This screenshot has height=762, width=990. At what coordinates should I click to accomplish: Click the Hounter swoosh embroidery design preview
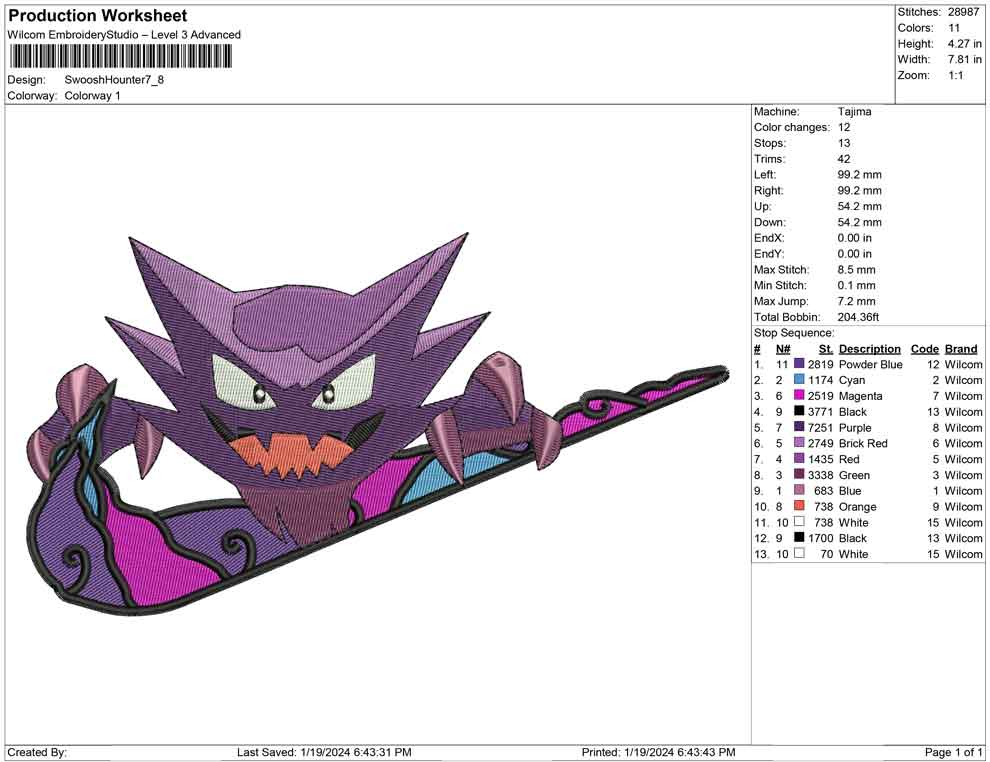[379, 423]
